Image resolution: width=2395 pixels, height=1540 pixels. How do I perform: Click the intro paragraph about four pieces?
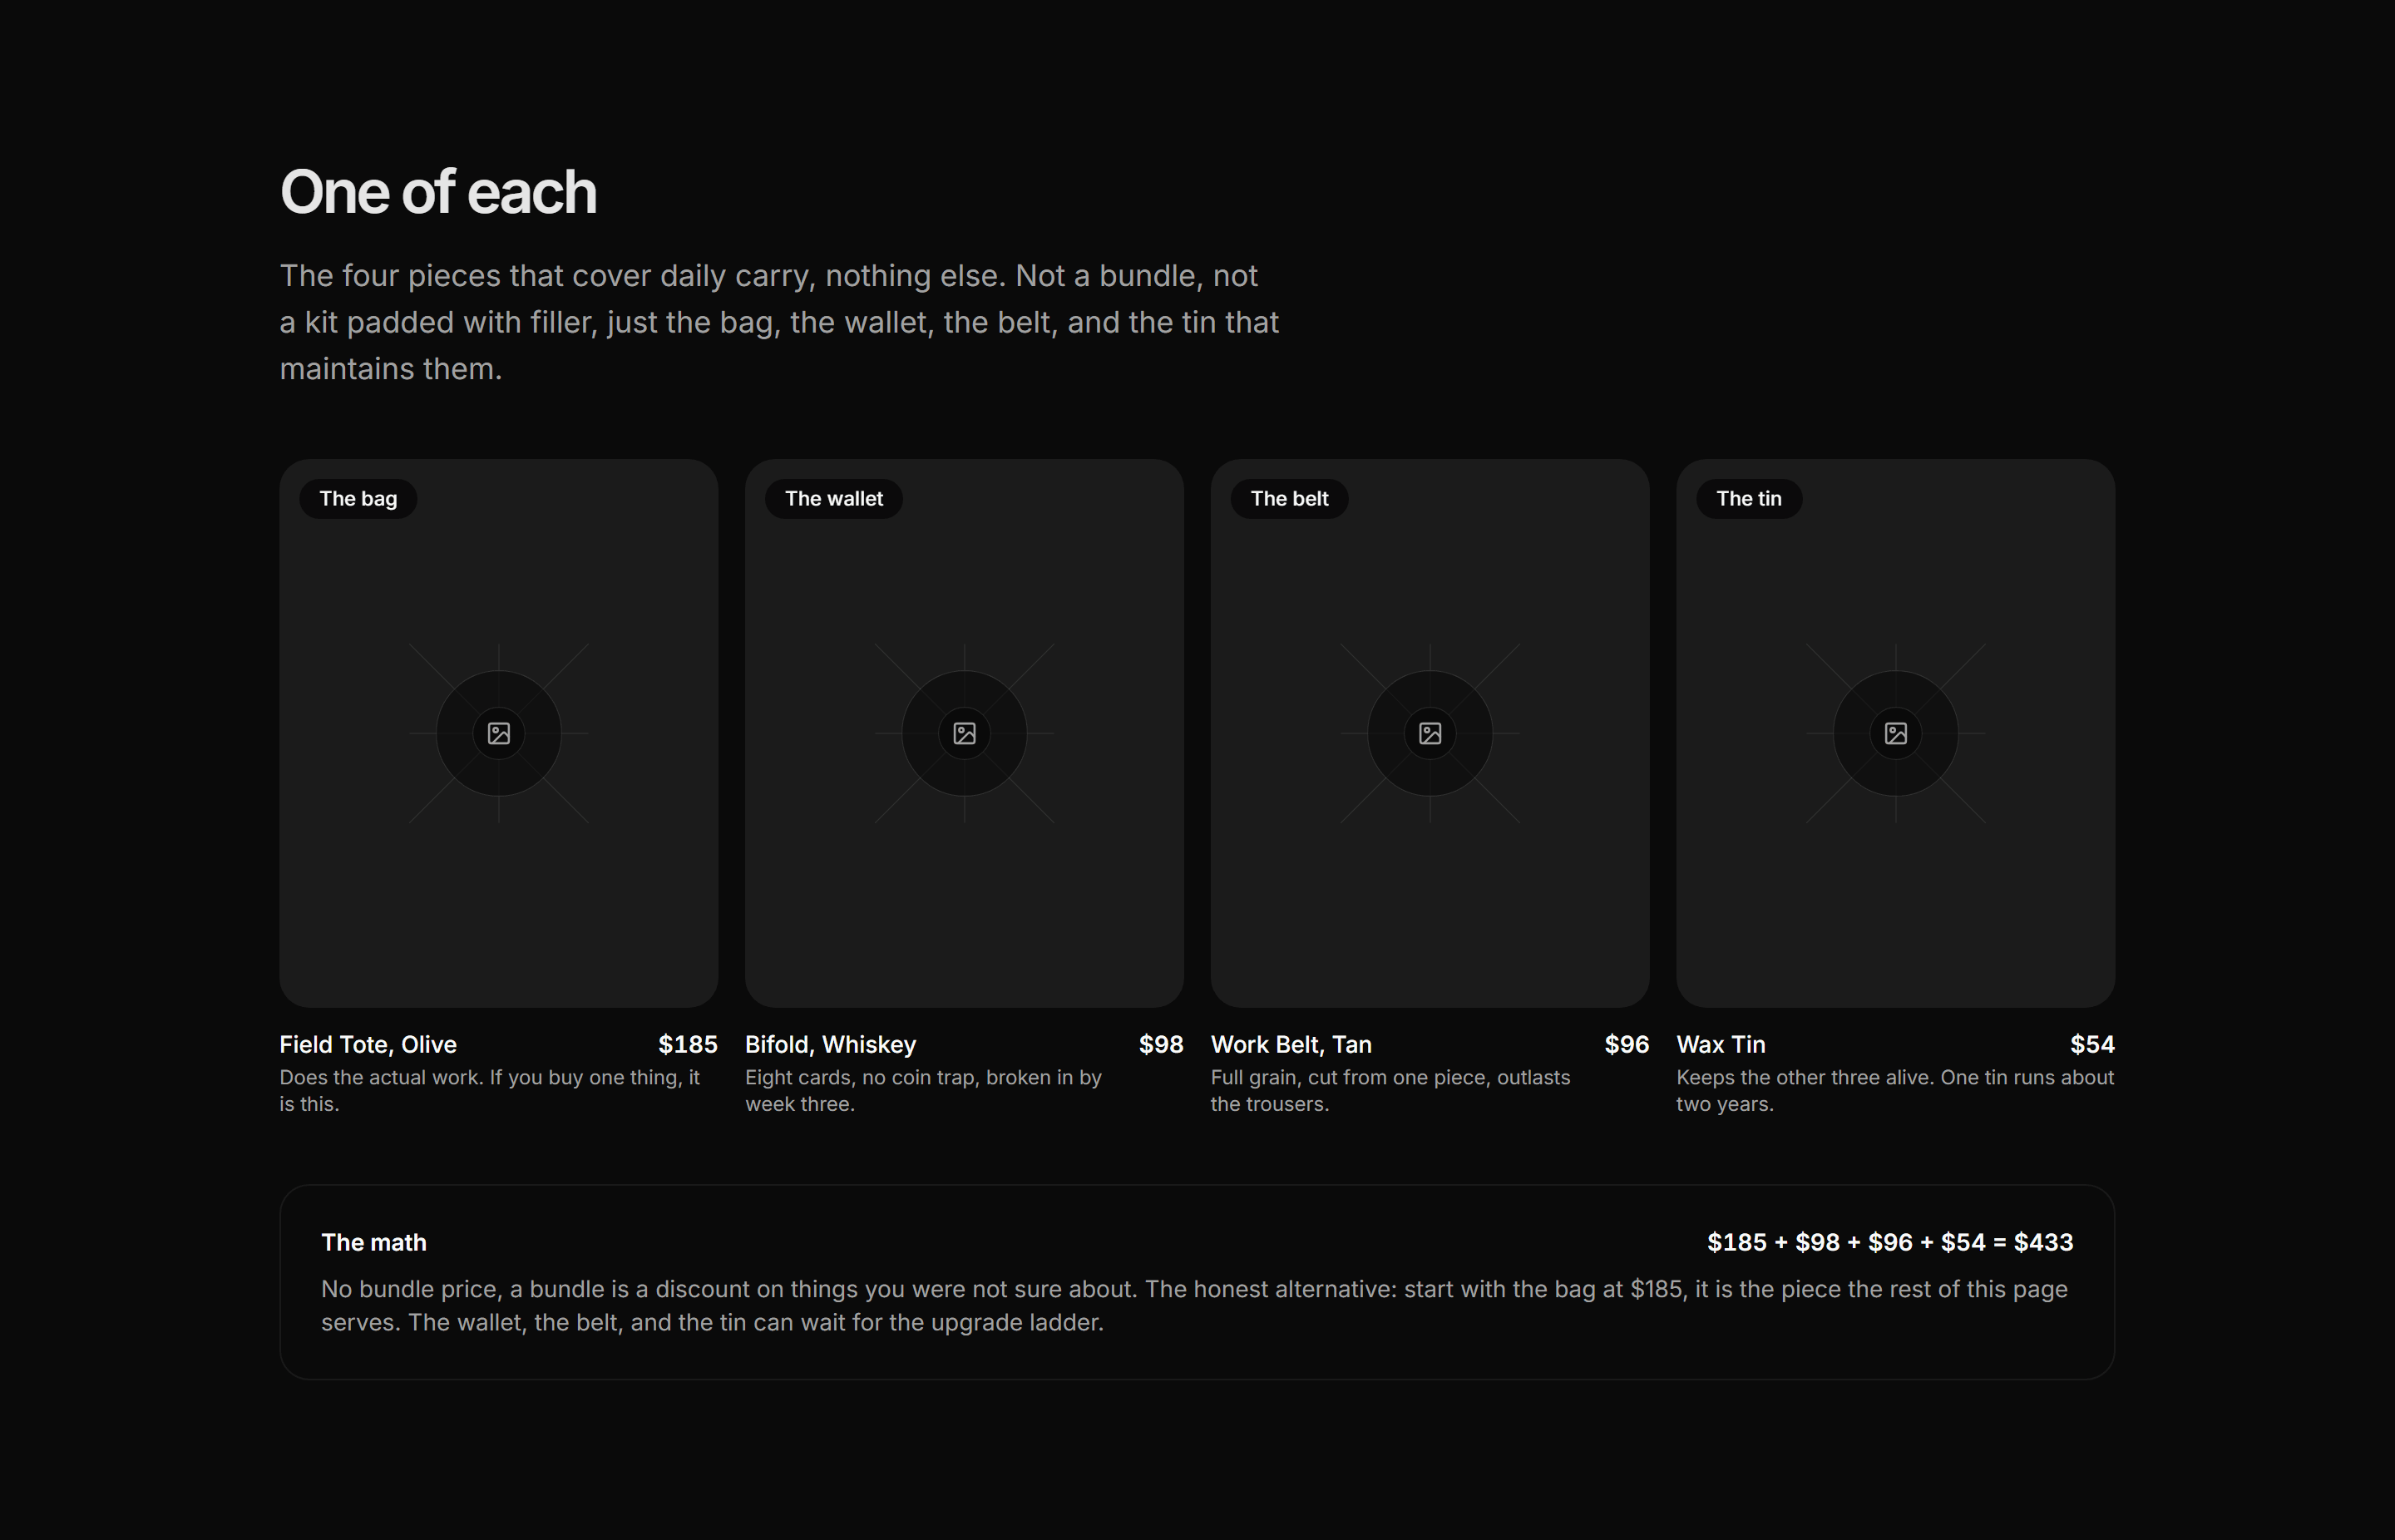coord(779,322)
